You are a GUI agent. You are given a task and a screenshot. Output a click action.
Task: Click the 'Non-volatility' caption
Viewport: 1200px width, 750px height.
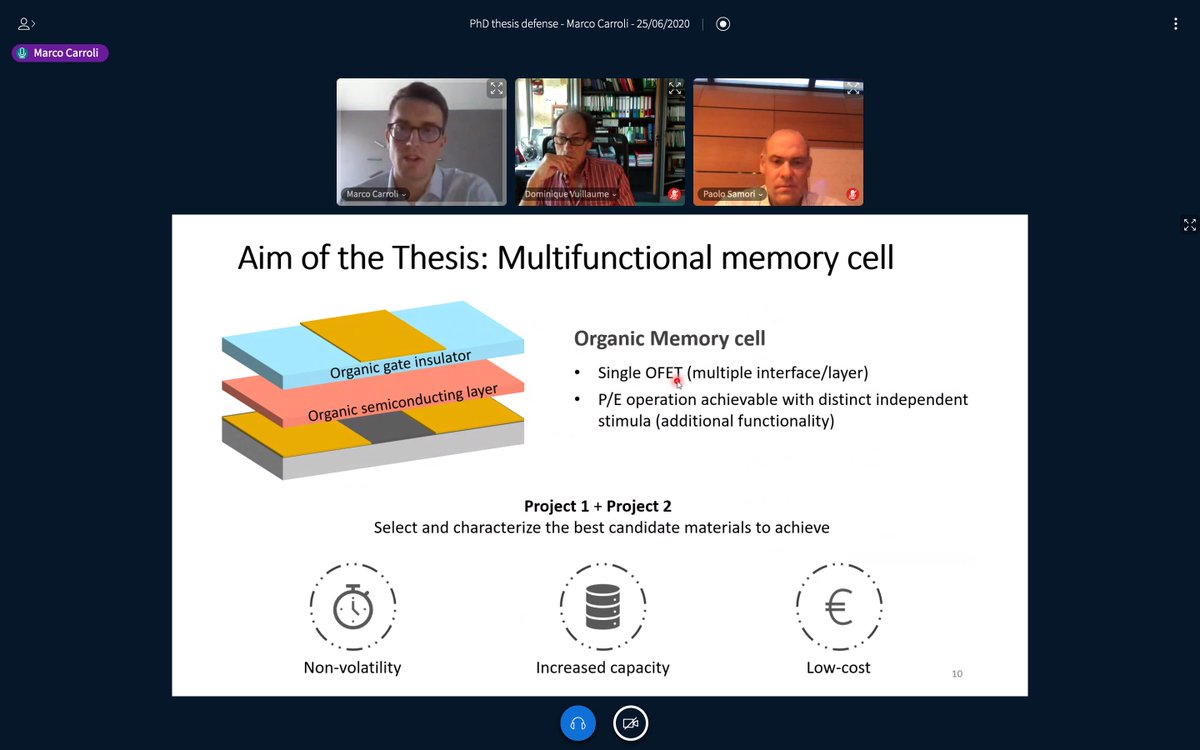click(352, 667)
